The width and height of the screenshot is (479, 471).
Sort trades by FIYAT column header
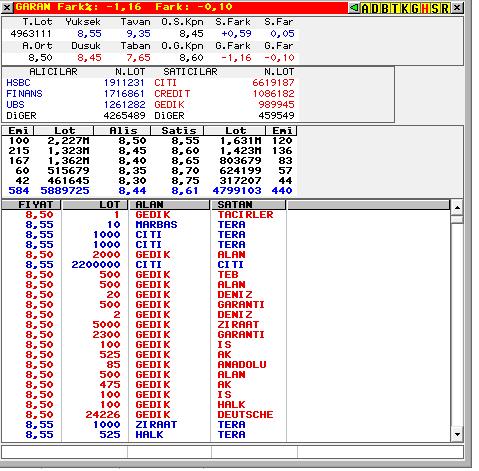click(31, 204)
